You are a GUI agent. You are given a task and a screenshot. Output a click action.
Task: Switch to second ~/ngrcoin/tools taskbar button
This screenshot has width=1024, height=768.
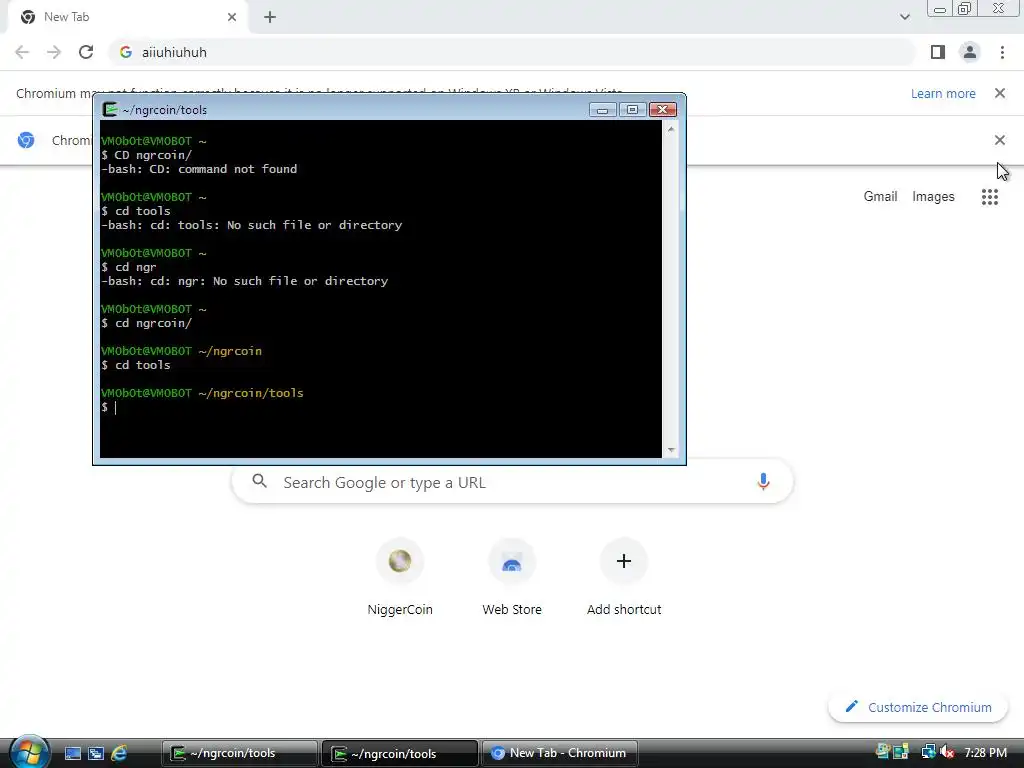tap(400, 753)
